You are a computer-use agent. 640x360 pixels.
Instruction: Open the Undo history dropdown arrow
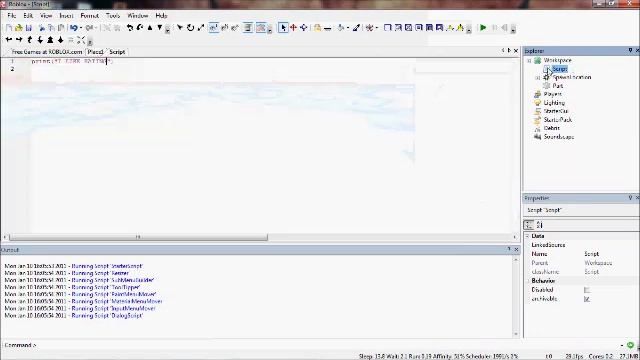[x=81, y=28]
